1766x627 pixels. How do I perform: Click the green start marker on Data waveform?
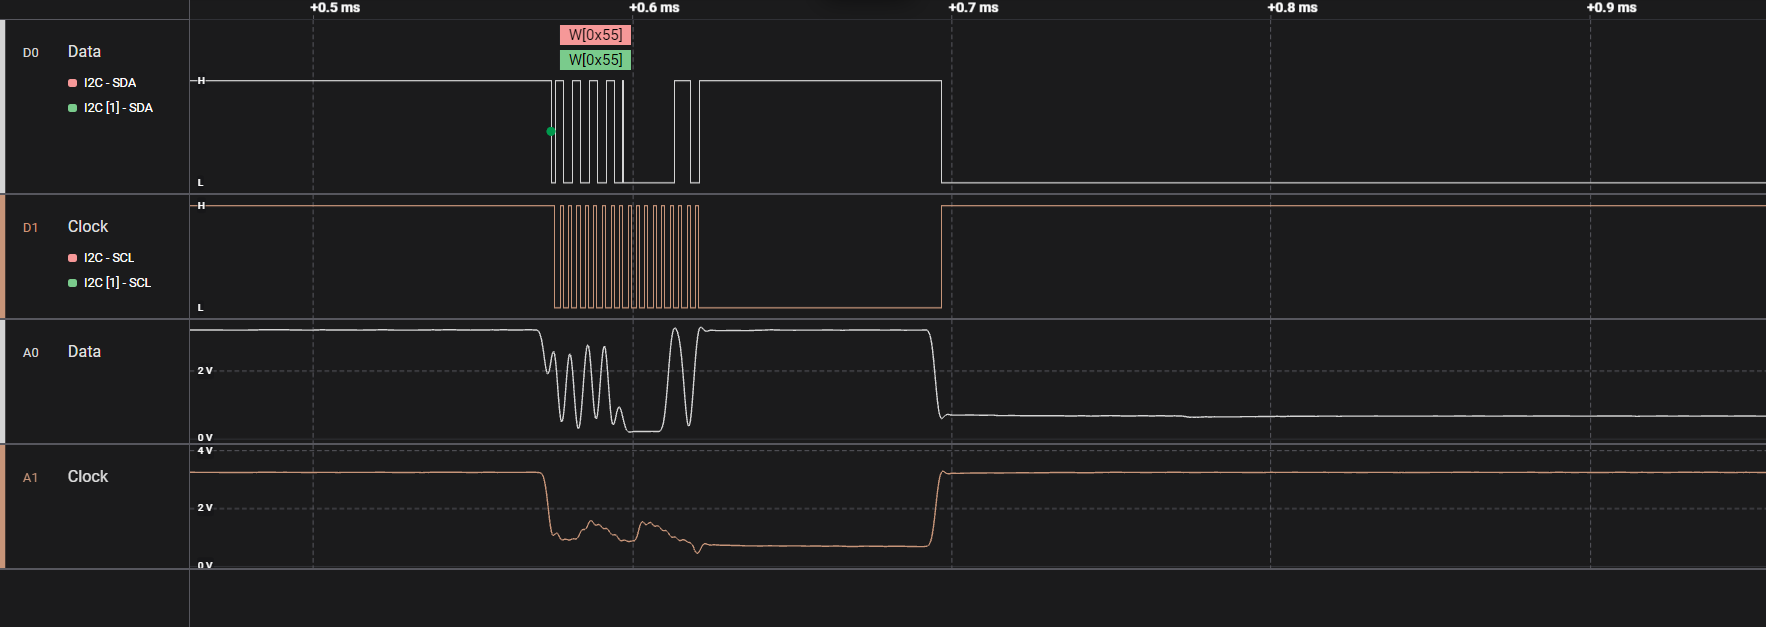coord(551,131)
